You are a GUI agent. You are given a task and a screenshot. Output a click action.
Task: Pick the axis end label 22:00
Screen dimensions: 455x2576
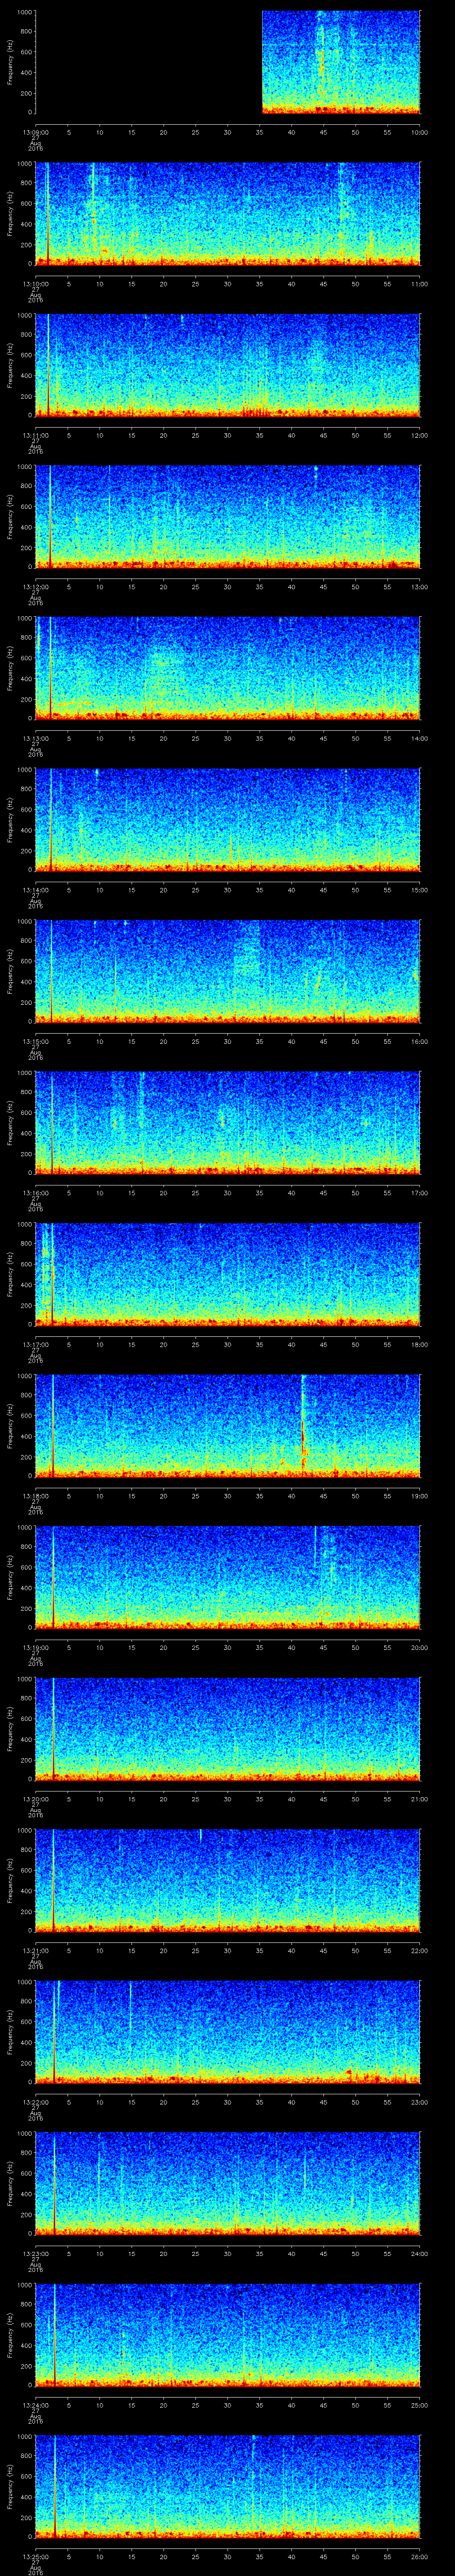click(x=420, y=1950)
